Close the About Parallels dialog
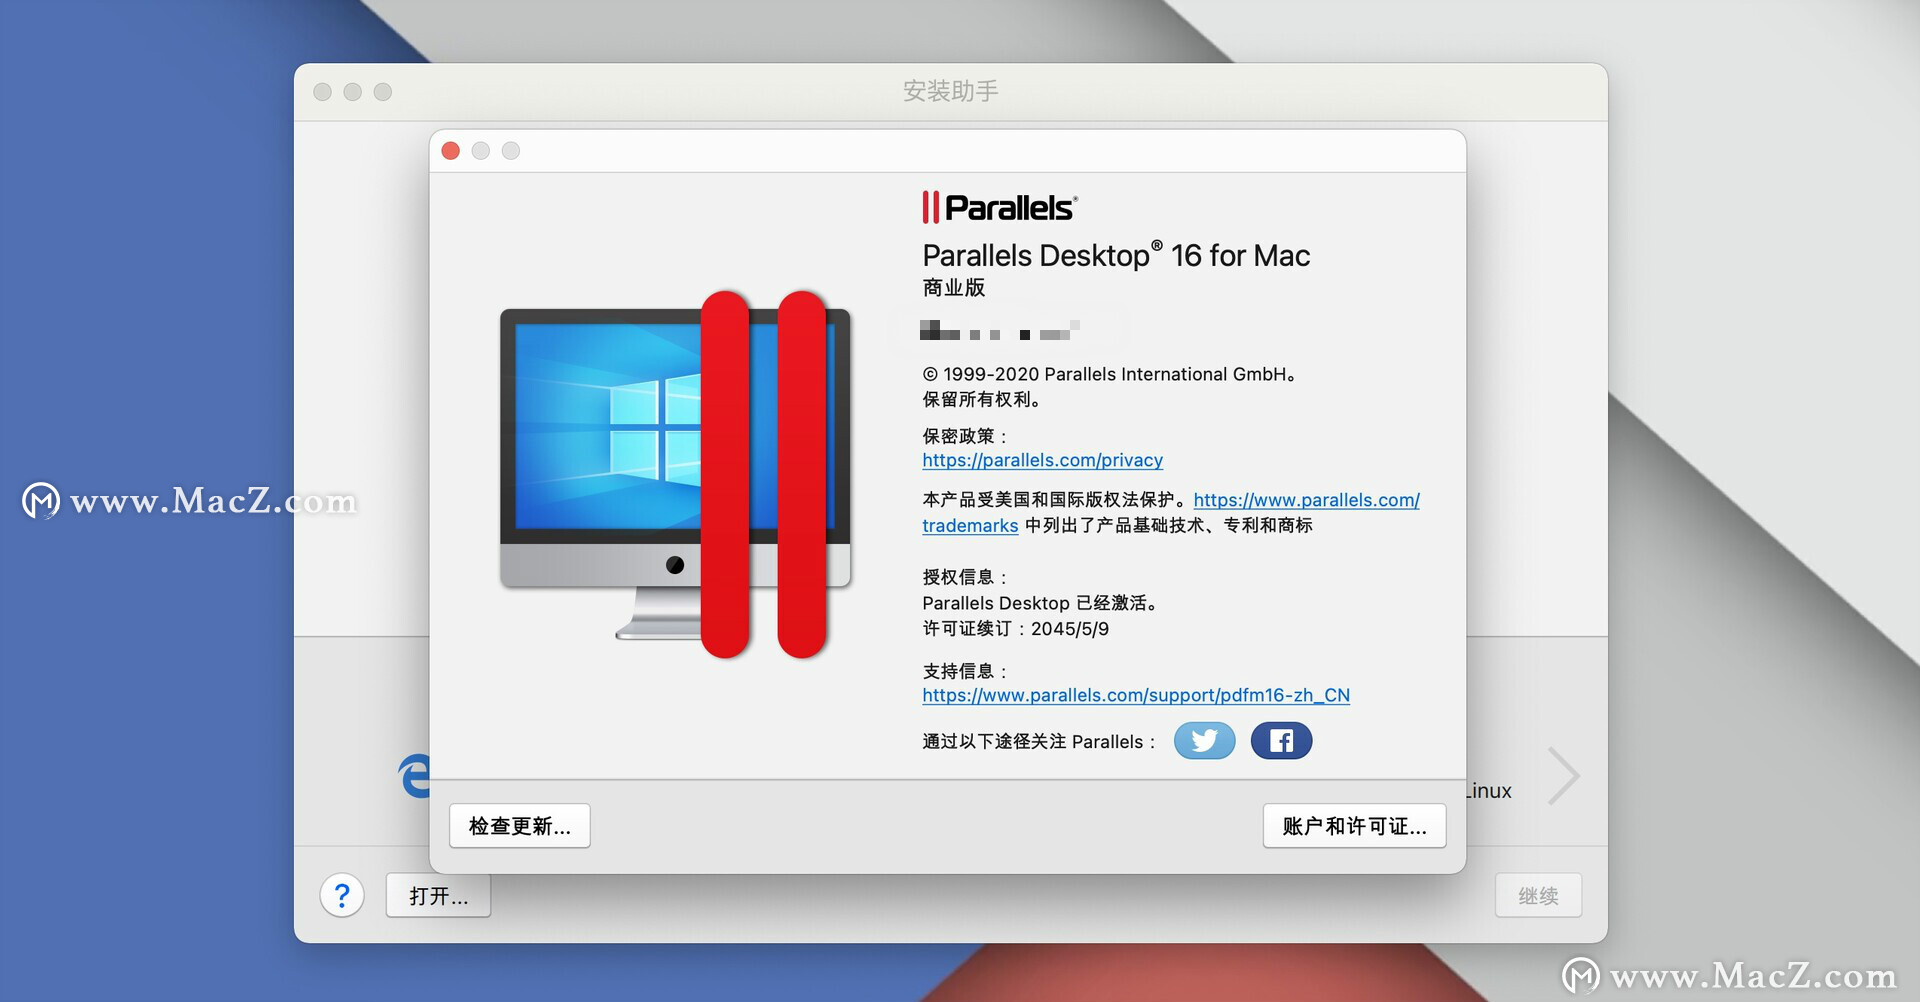 tap(451, 151)
